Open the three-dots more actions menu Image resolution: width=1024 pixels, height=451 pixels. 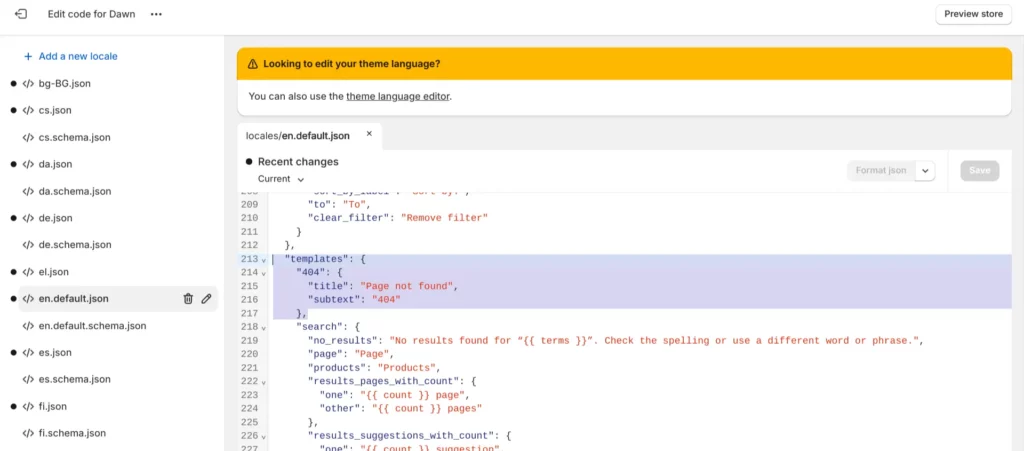tap(156, 14)
